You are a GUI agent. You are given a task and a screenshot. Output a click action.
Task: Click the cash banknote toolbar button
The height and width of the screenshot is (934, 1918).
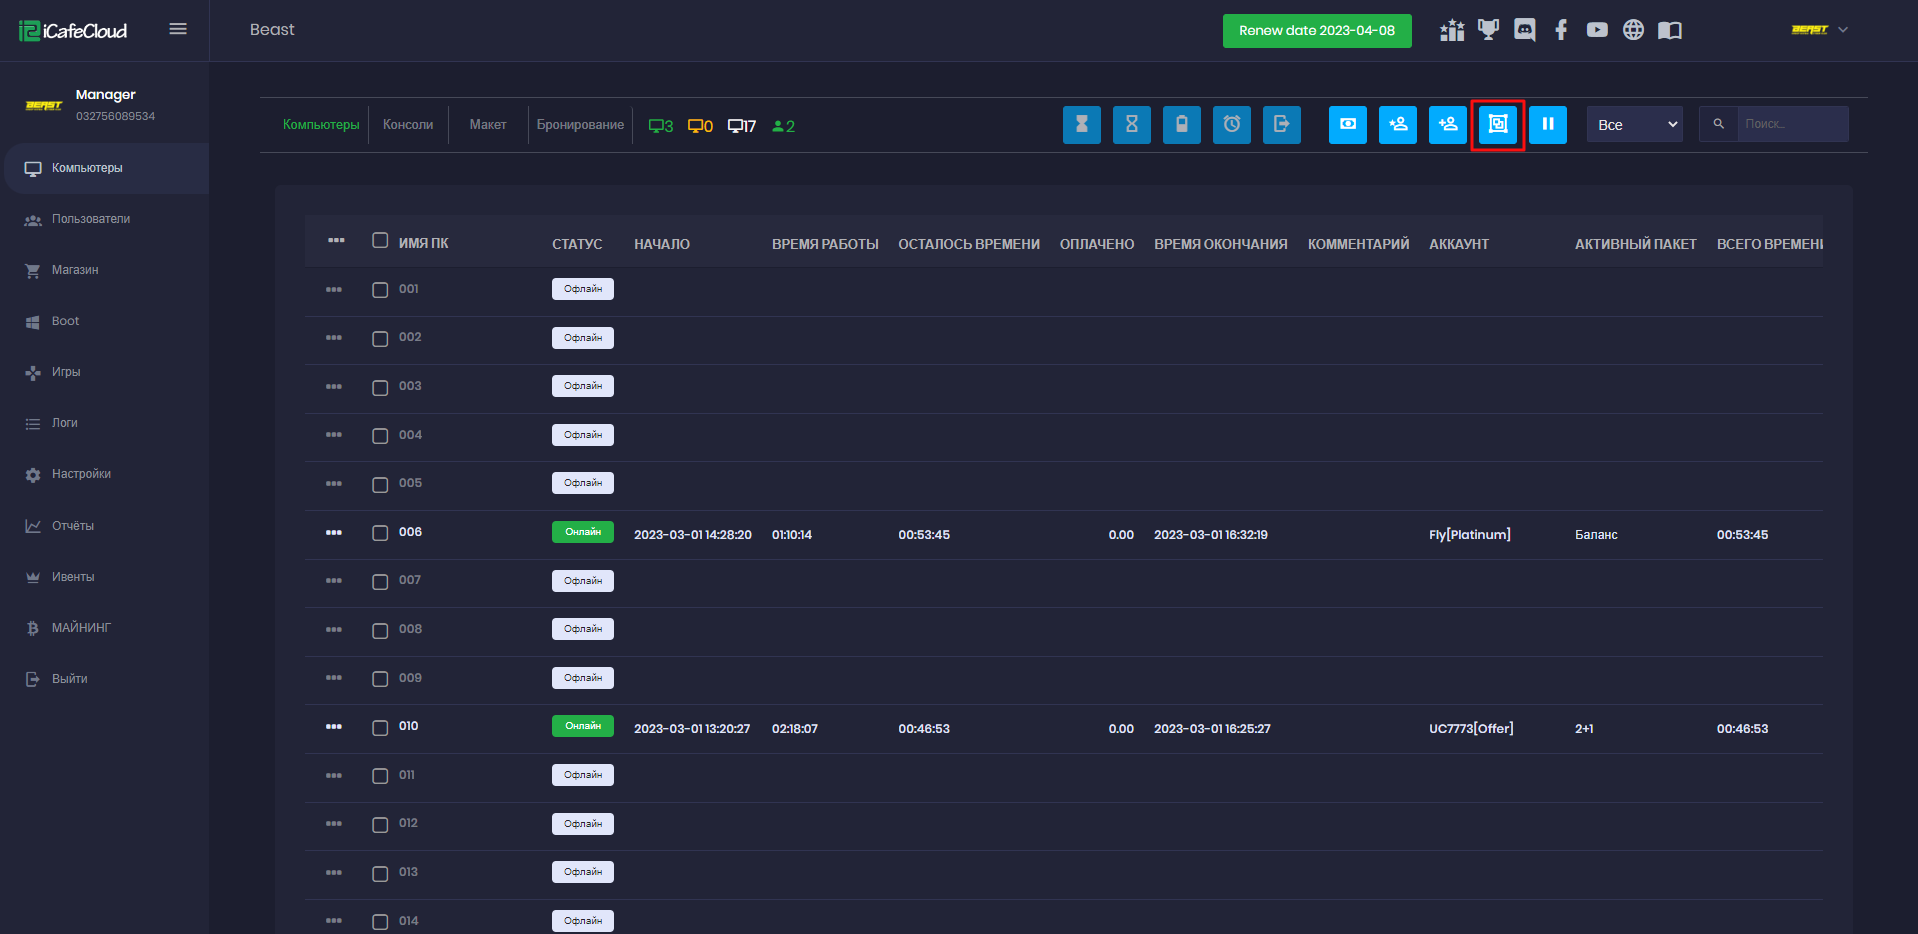pos(1347,125)
